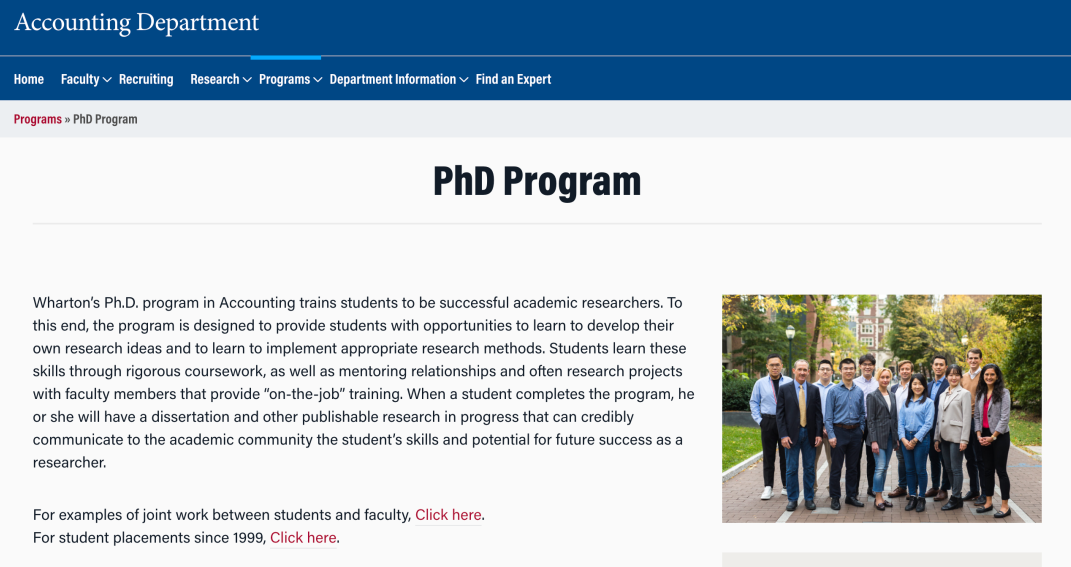Viewport: 1071px width, 567px height.
Task: Open the Department Information menu
Action: click(393, 79)
